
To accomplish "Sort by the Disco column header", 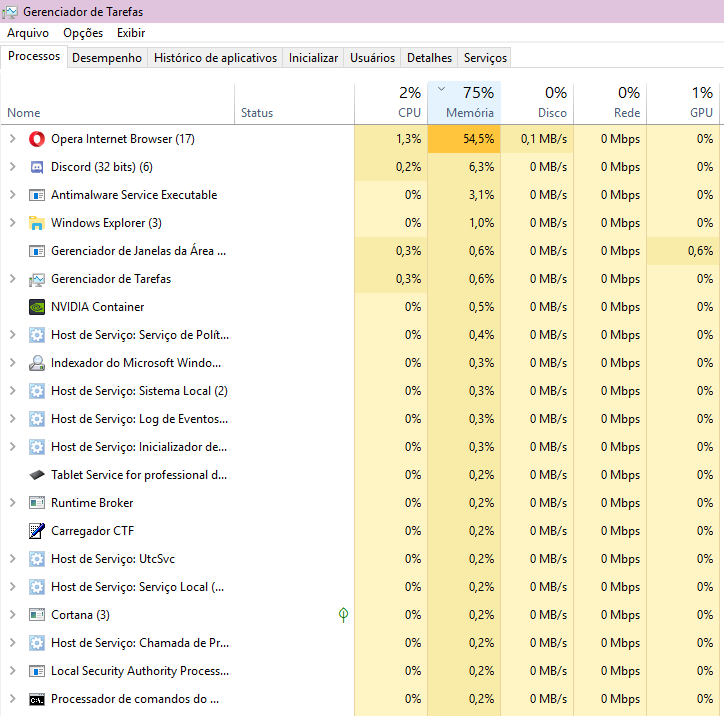I will coord(537,103).
